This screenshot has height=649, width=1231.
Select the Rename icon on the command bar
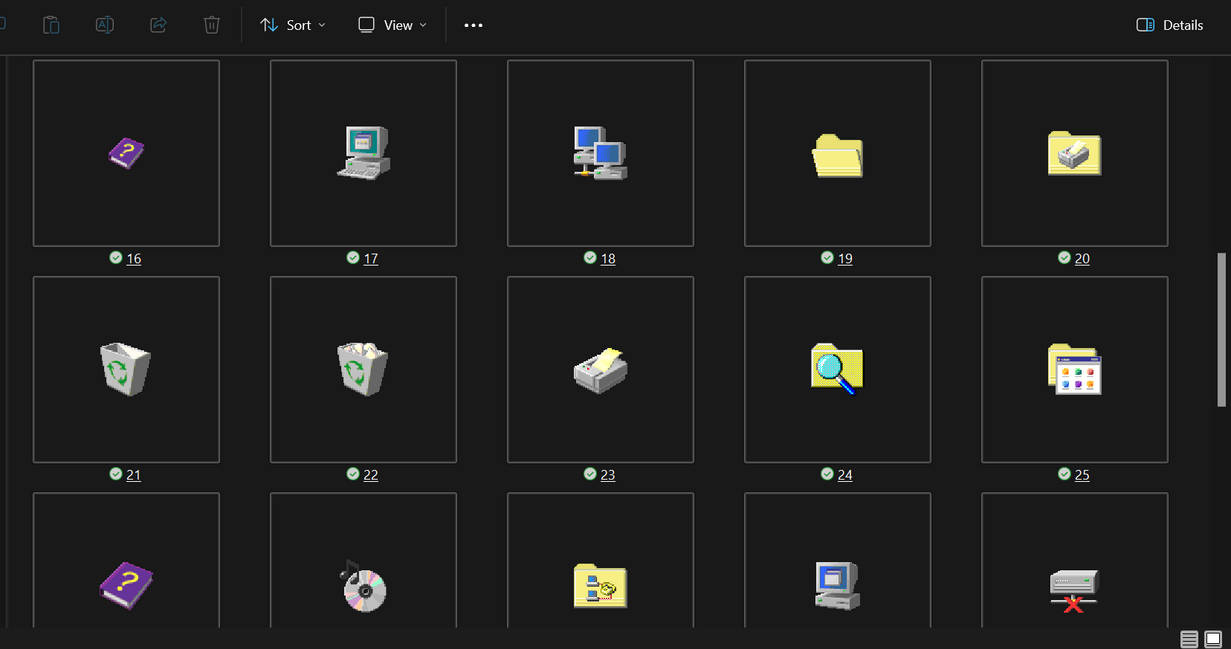click(104, 24)
